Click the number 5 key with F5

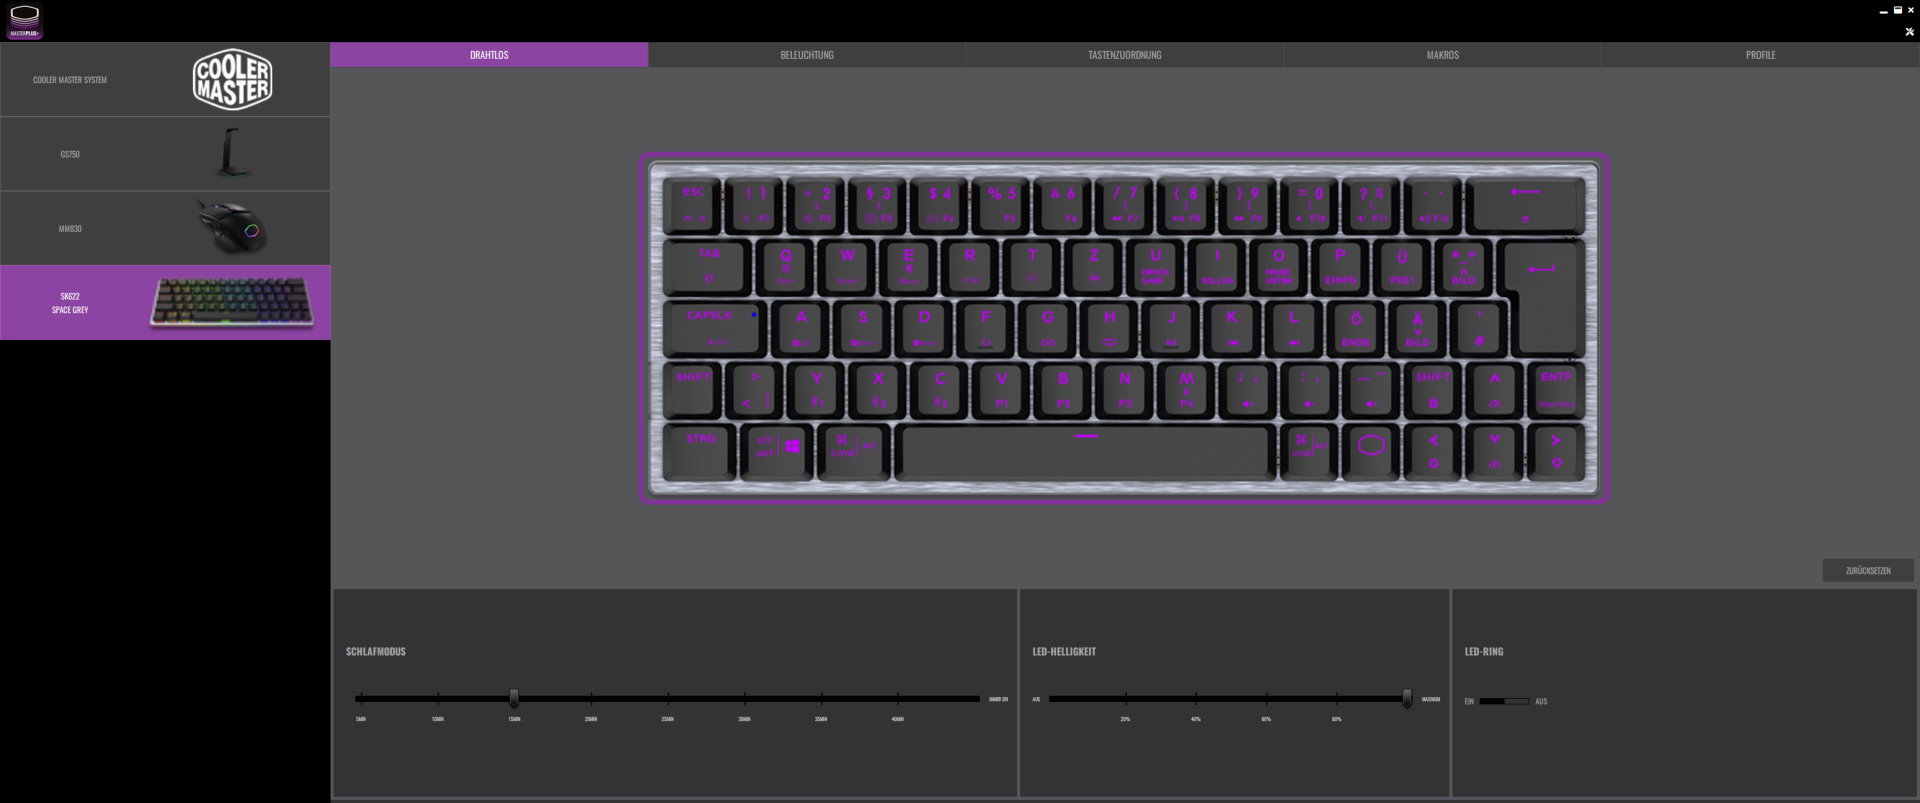(1001, 204)
